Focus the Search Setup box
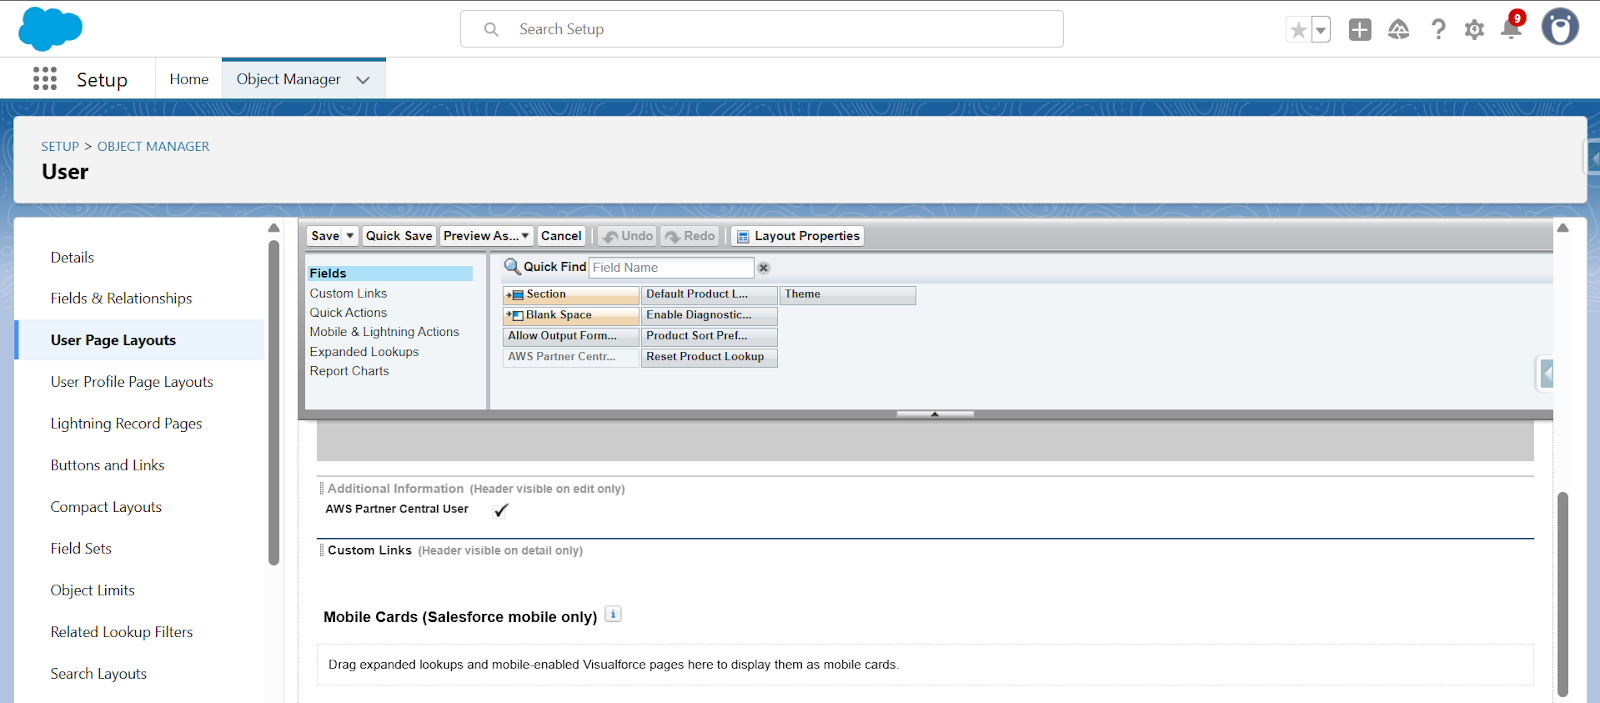 762,29
